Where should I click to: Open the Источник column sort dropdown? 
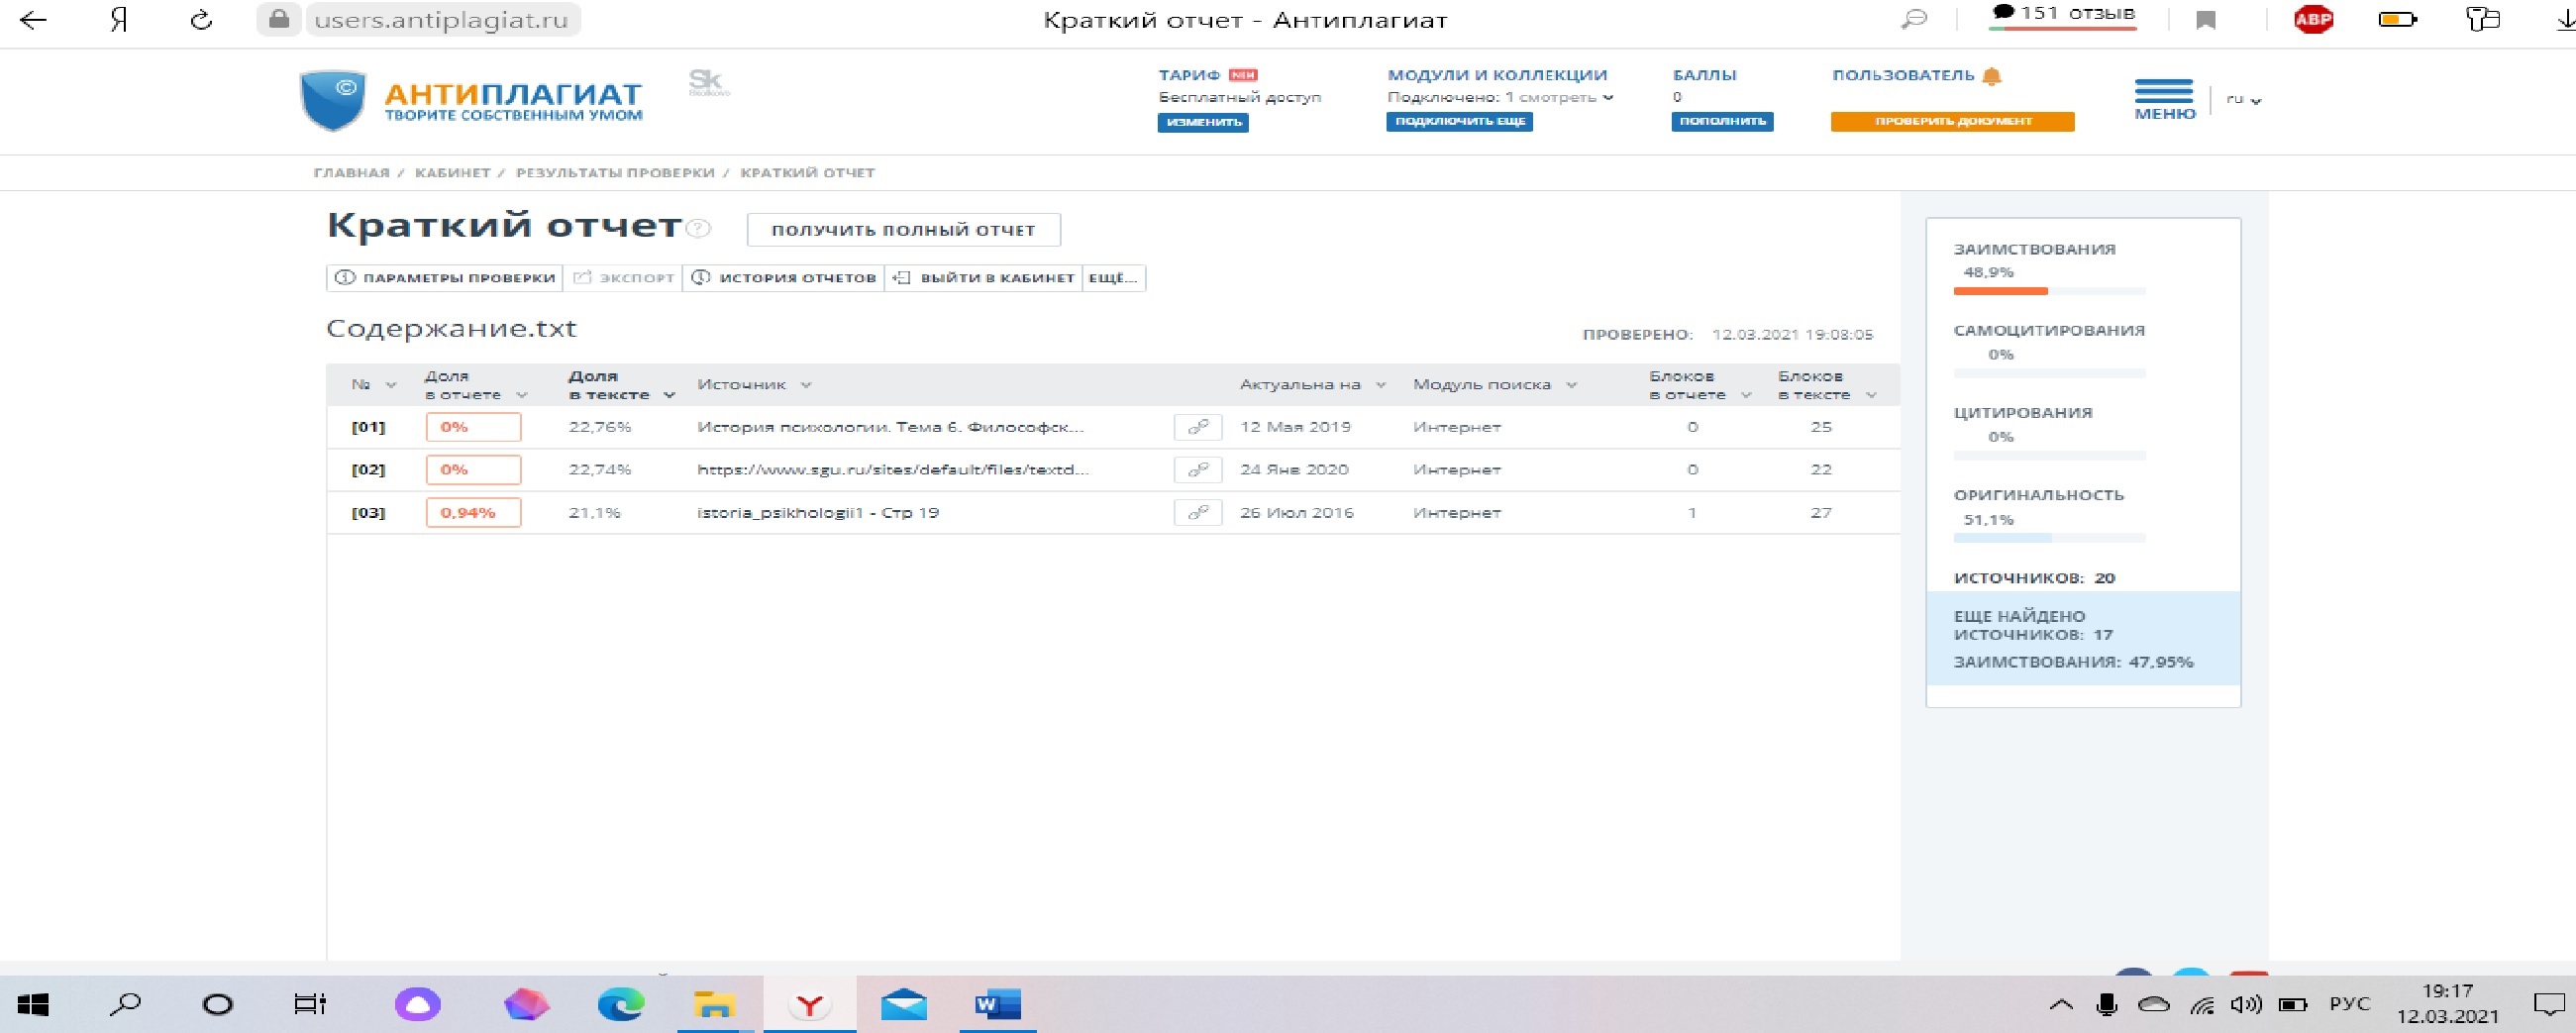[x=806, y=385]
